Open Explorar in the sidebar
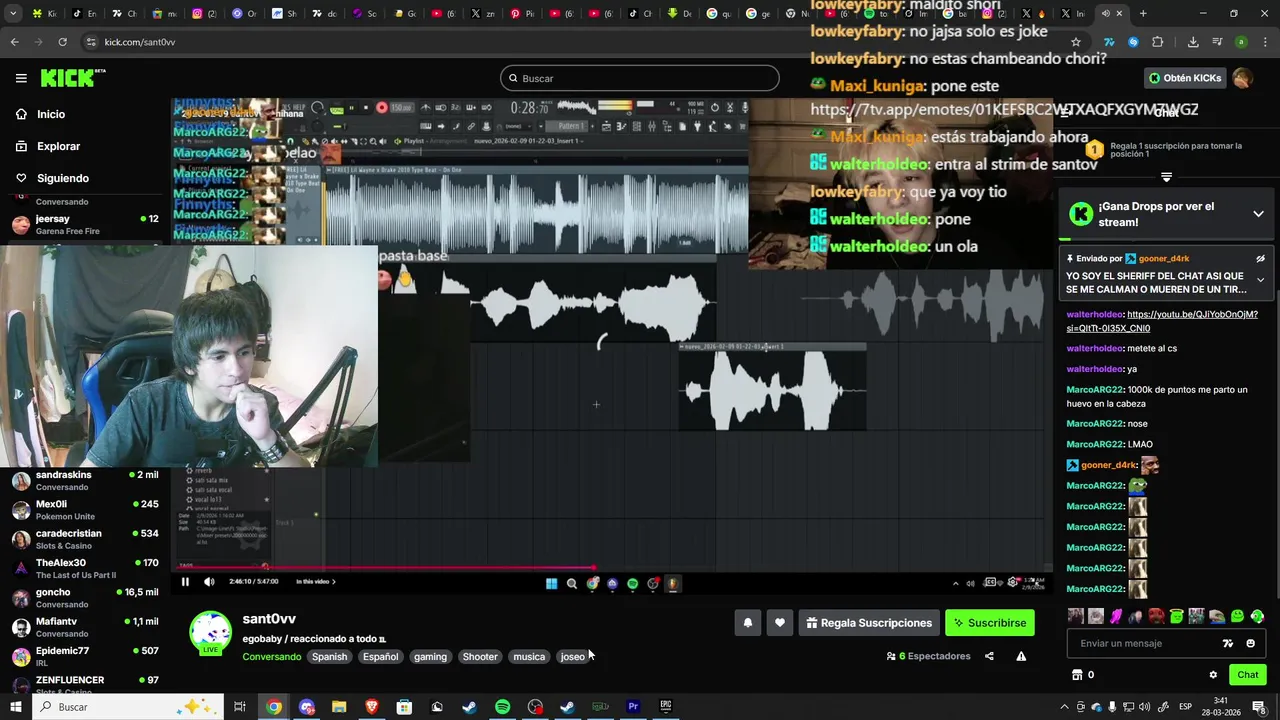The width and height of the screenshot is (1280, 720). (x=58, y=146)
